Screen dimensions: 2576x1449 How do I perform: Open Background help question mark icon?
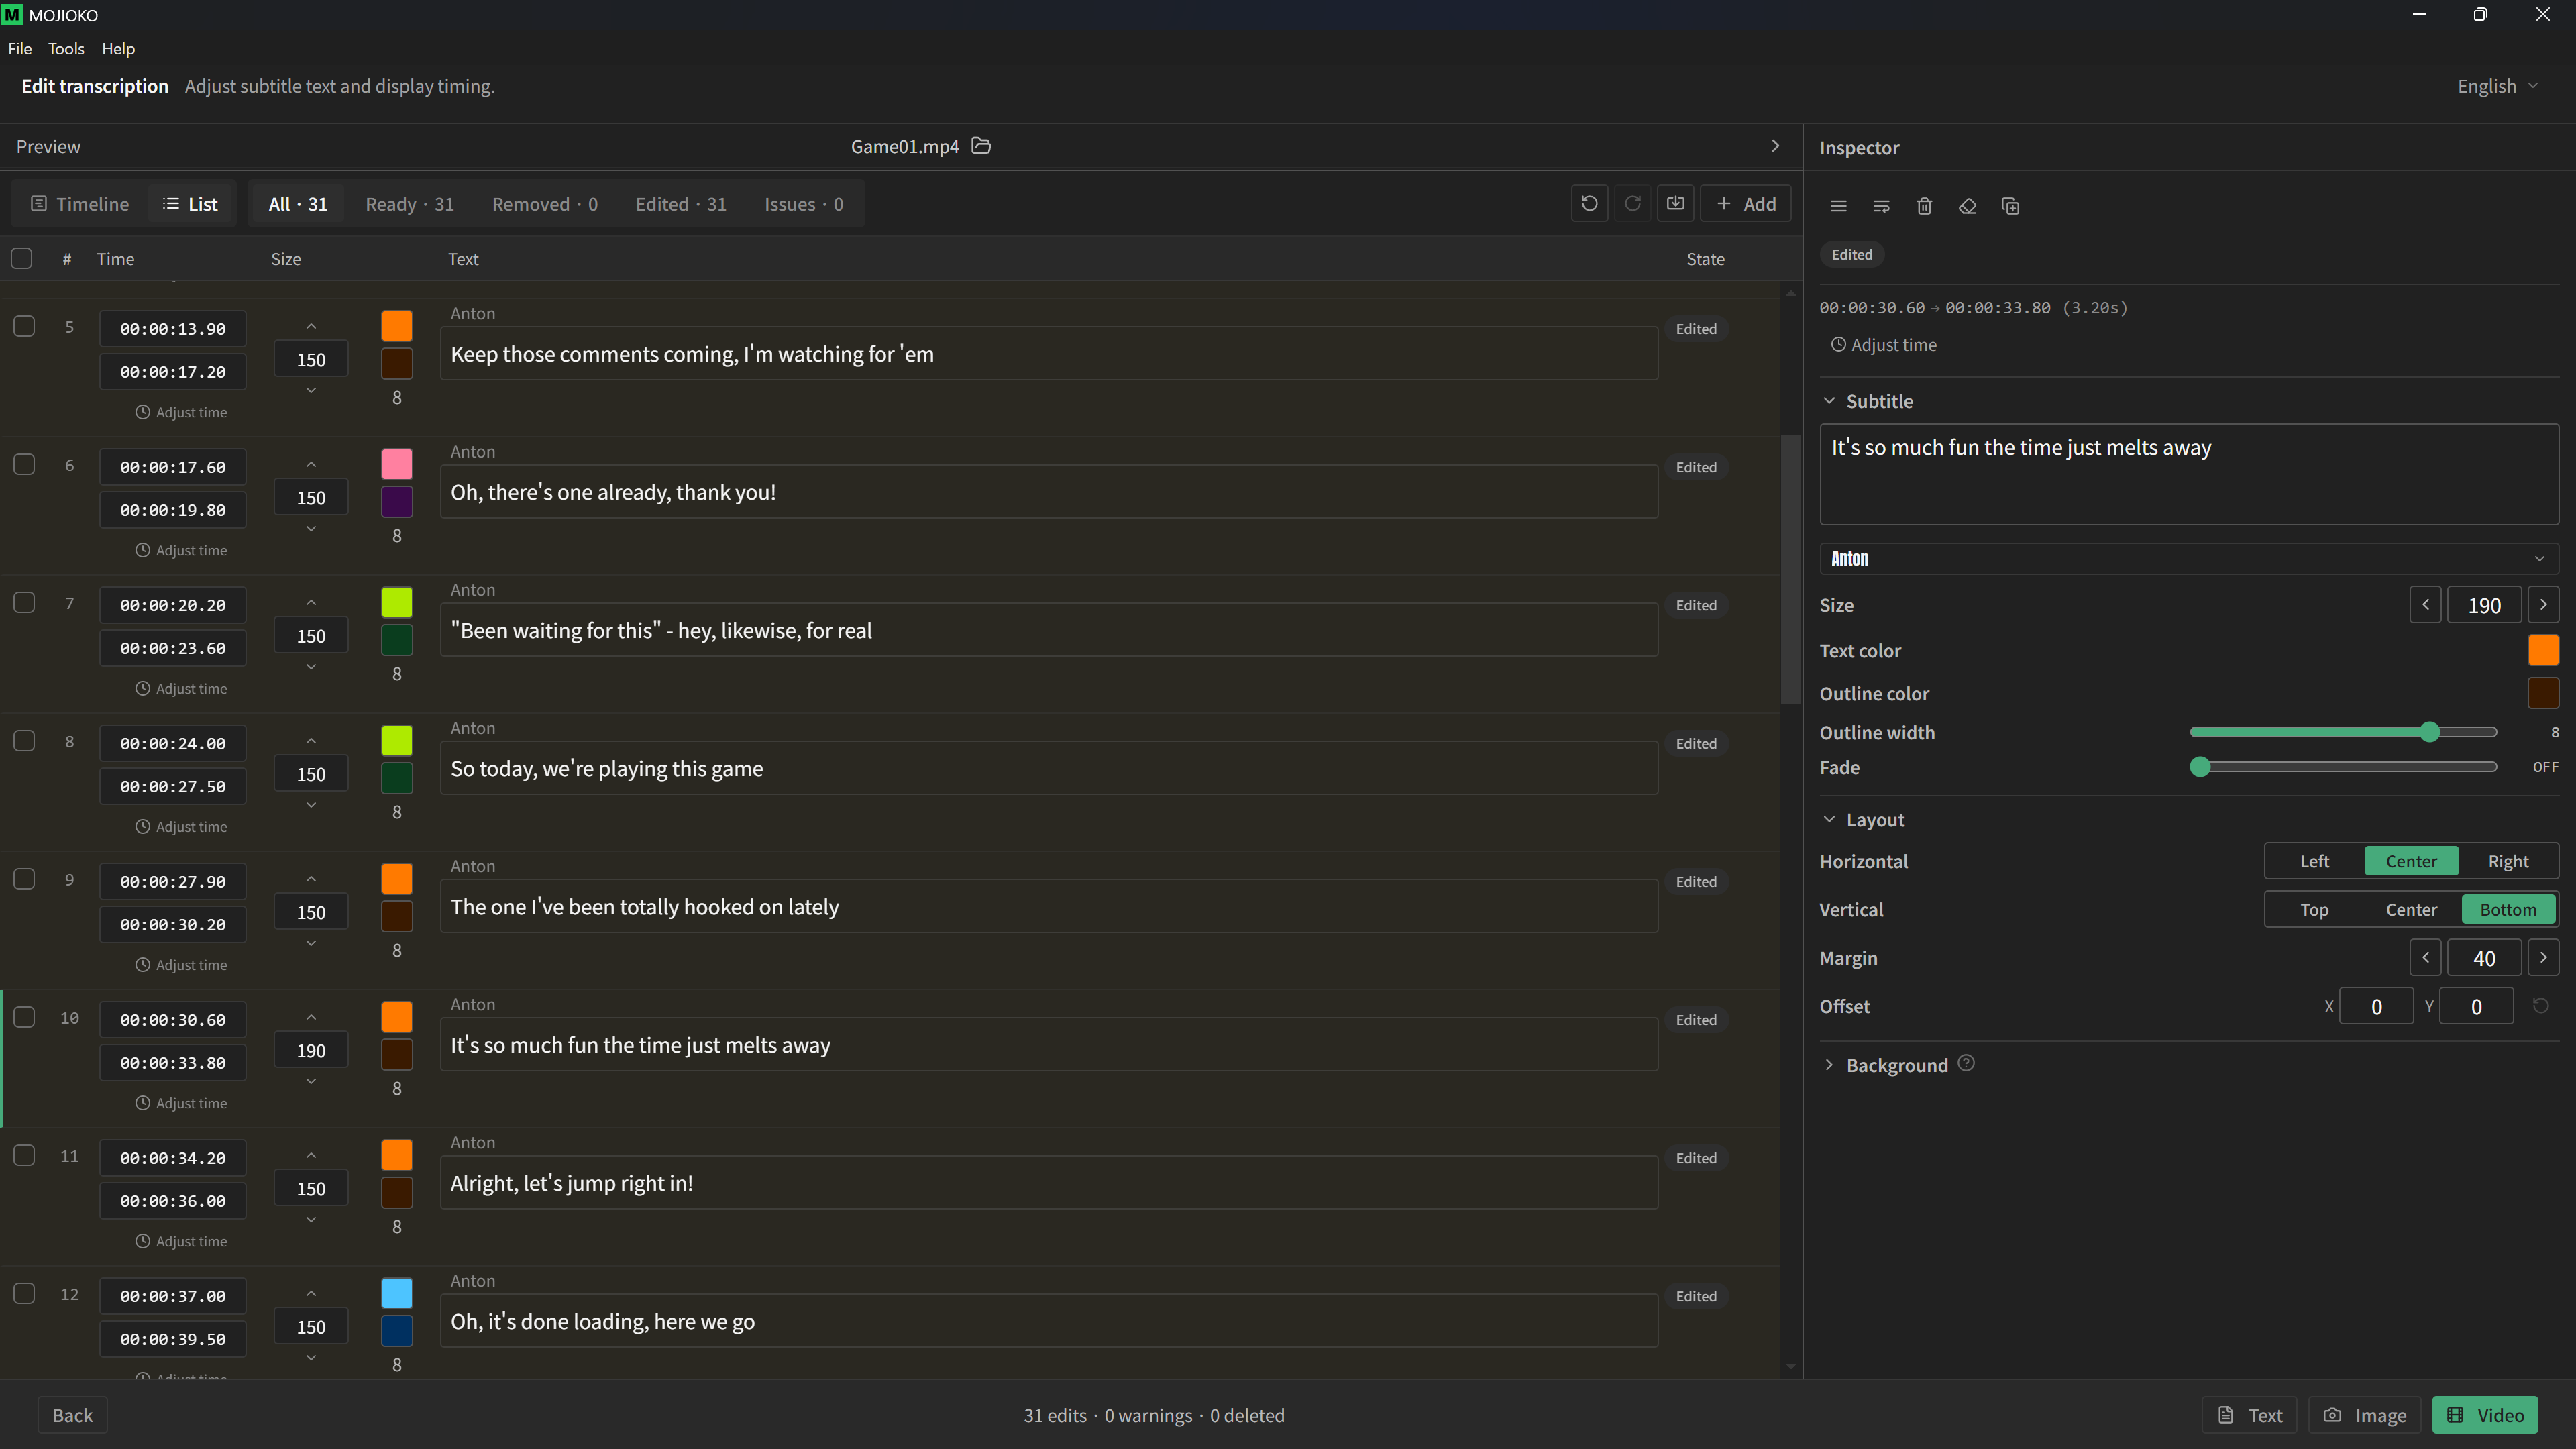[x=1966, y=1063]
